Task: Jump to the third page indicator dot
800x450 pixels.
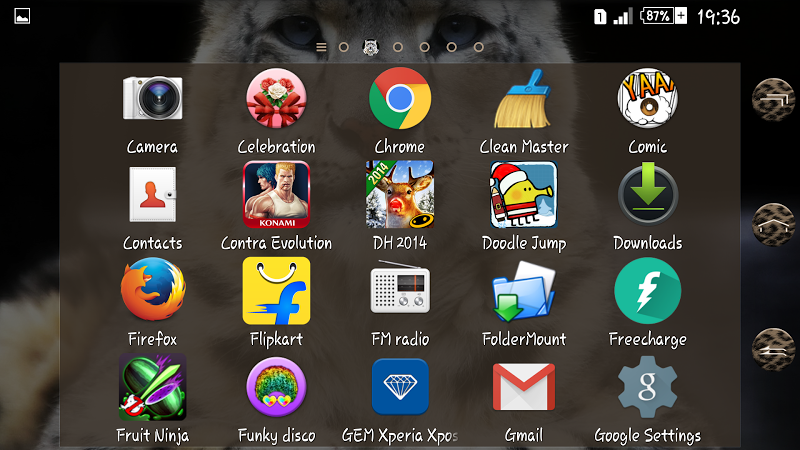Action: tap(398, 47)
